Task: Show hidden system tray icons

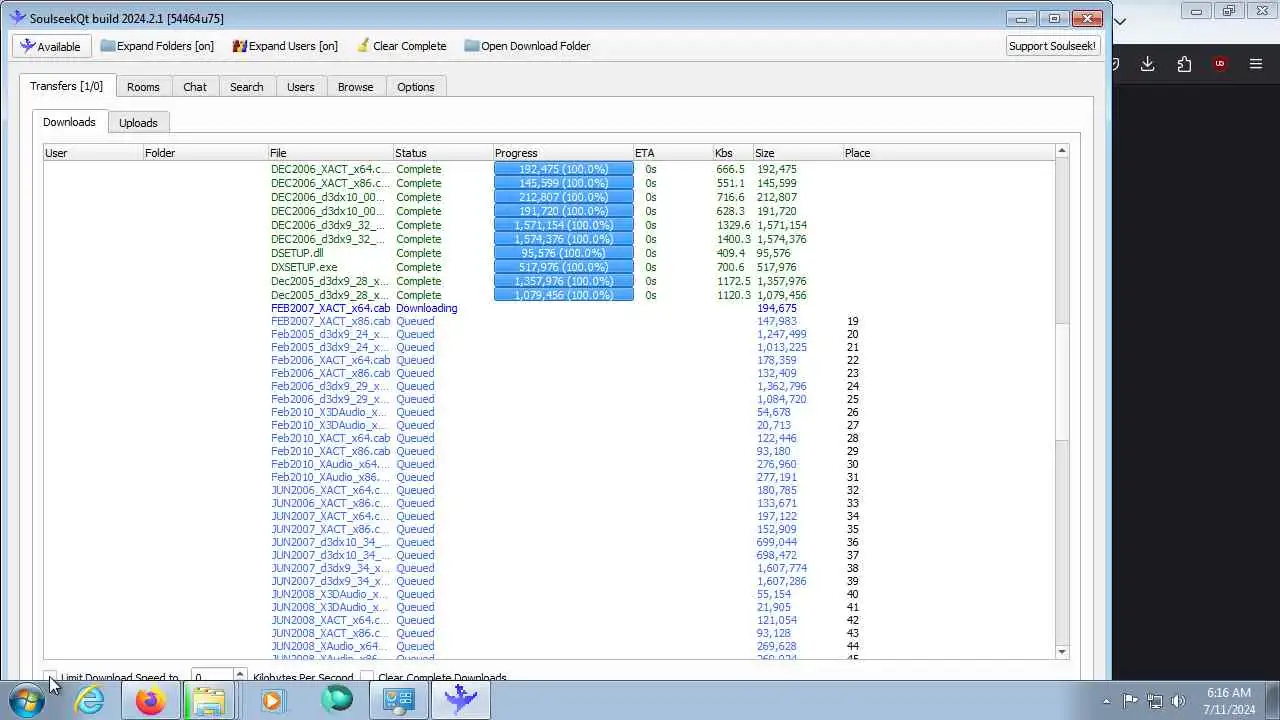Action: click(1105, 701)
